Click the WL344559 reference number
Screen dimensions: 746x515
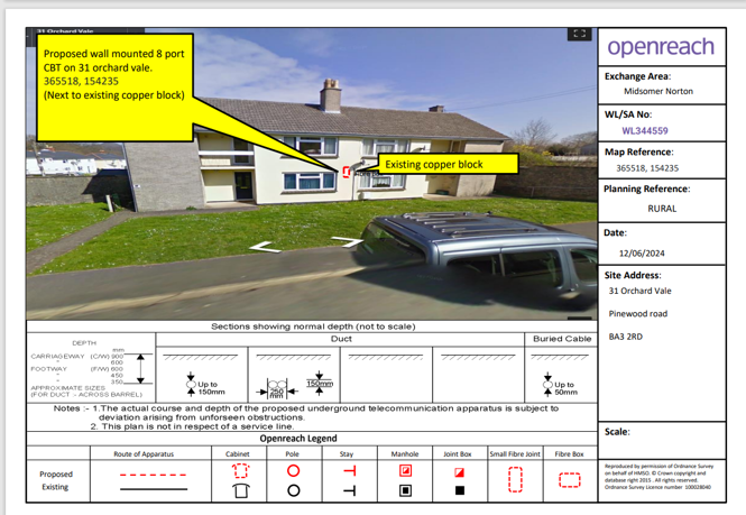tap(645, 131)
